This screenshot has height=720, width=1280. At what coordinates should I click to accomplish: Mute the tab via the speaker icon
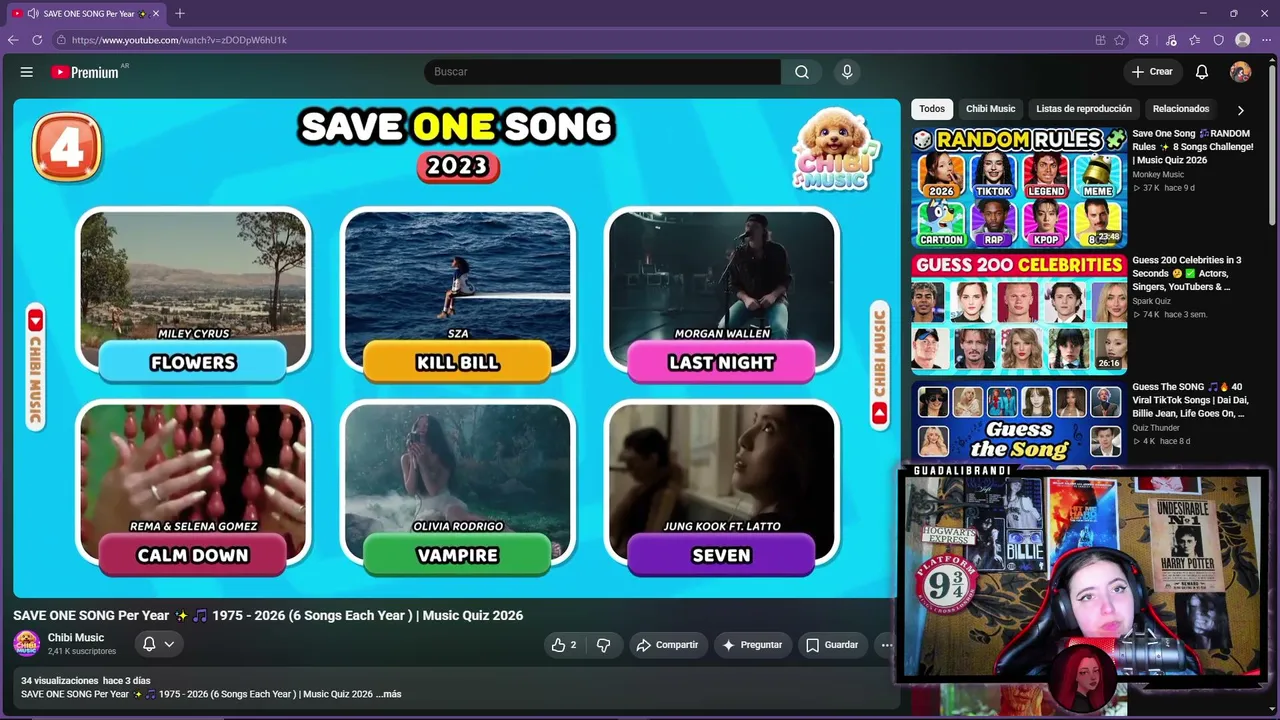pos(33,14)
